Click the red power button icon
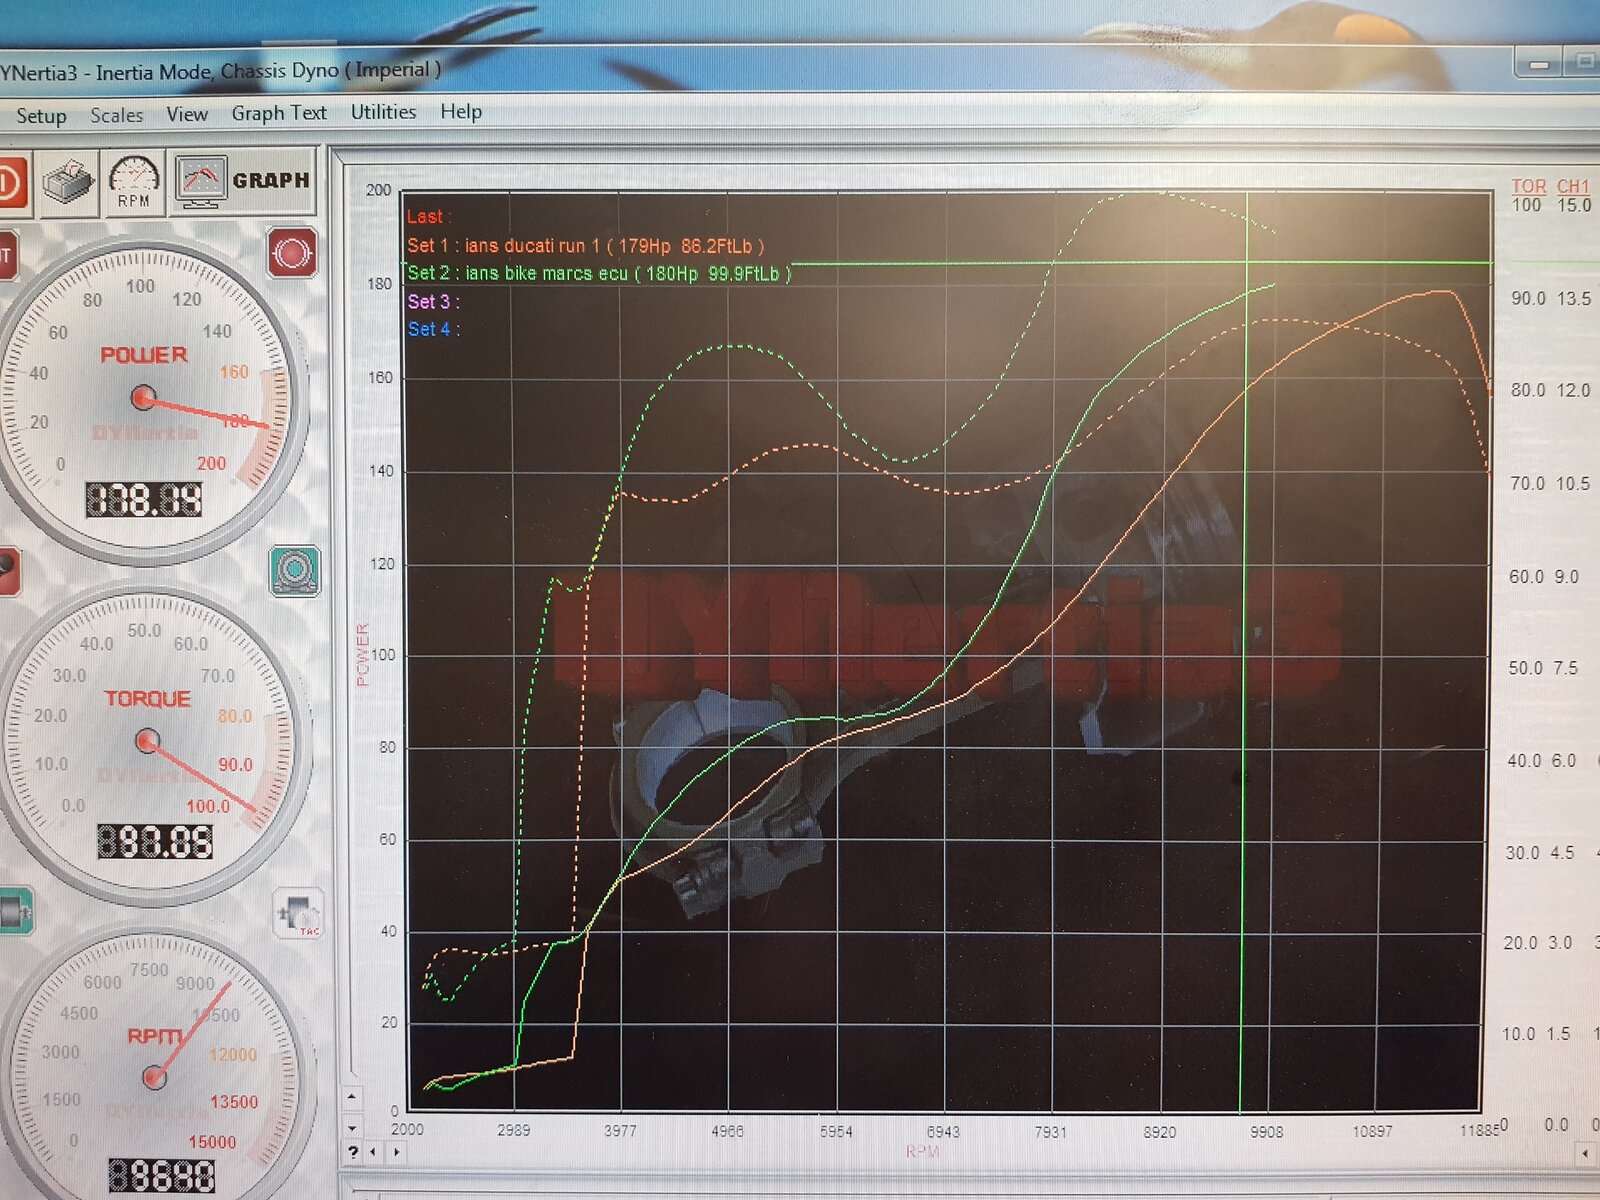Viewport: 1600px width, 1200px height. [10, 184]
